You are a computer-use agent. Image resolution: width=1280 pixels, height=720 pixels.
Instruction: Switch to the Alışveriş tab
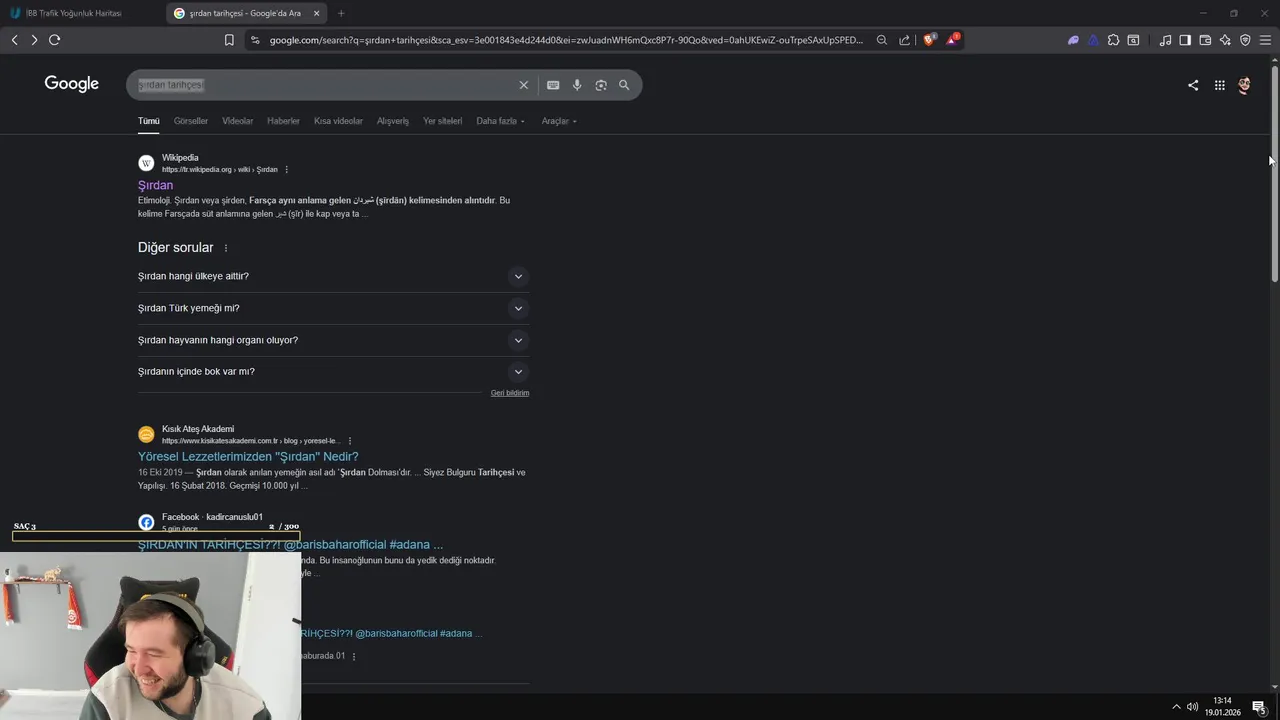(x=393, y=121)
